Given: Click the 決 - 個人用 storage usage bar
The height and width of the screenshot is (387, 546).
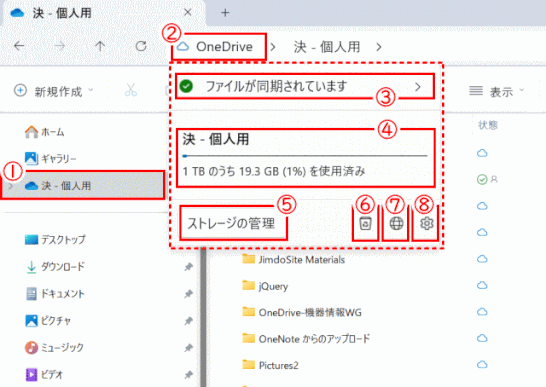Looking at the screenshot, I should coord(306,156).
